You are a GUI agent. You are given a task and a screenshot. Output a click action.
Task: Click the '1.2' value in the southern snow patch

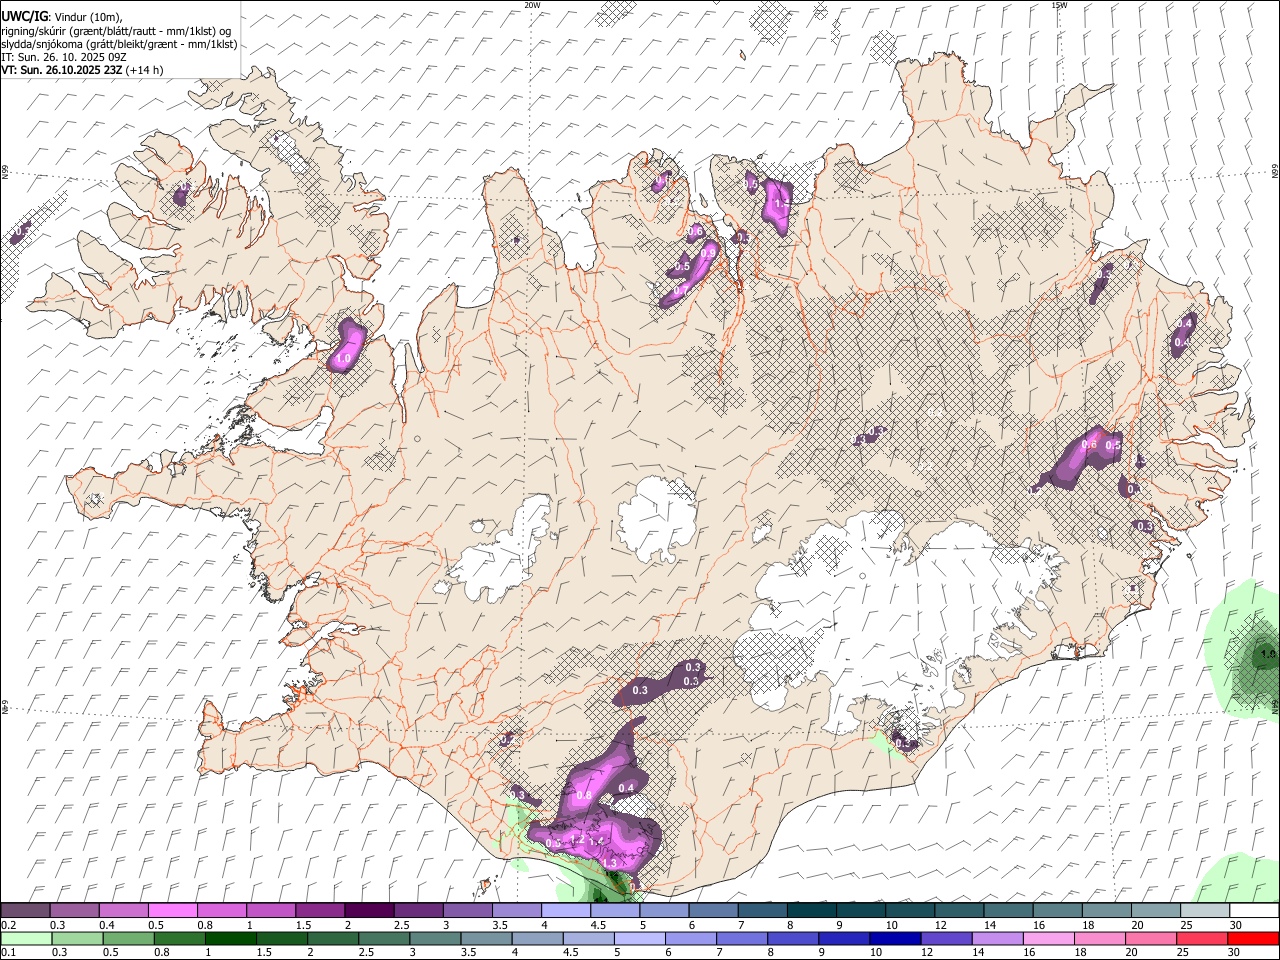[577, 839]
